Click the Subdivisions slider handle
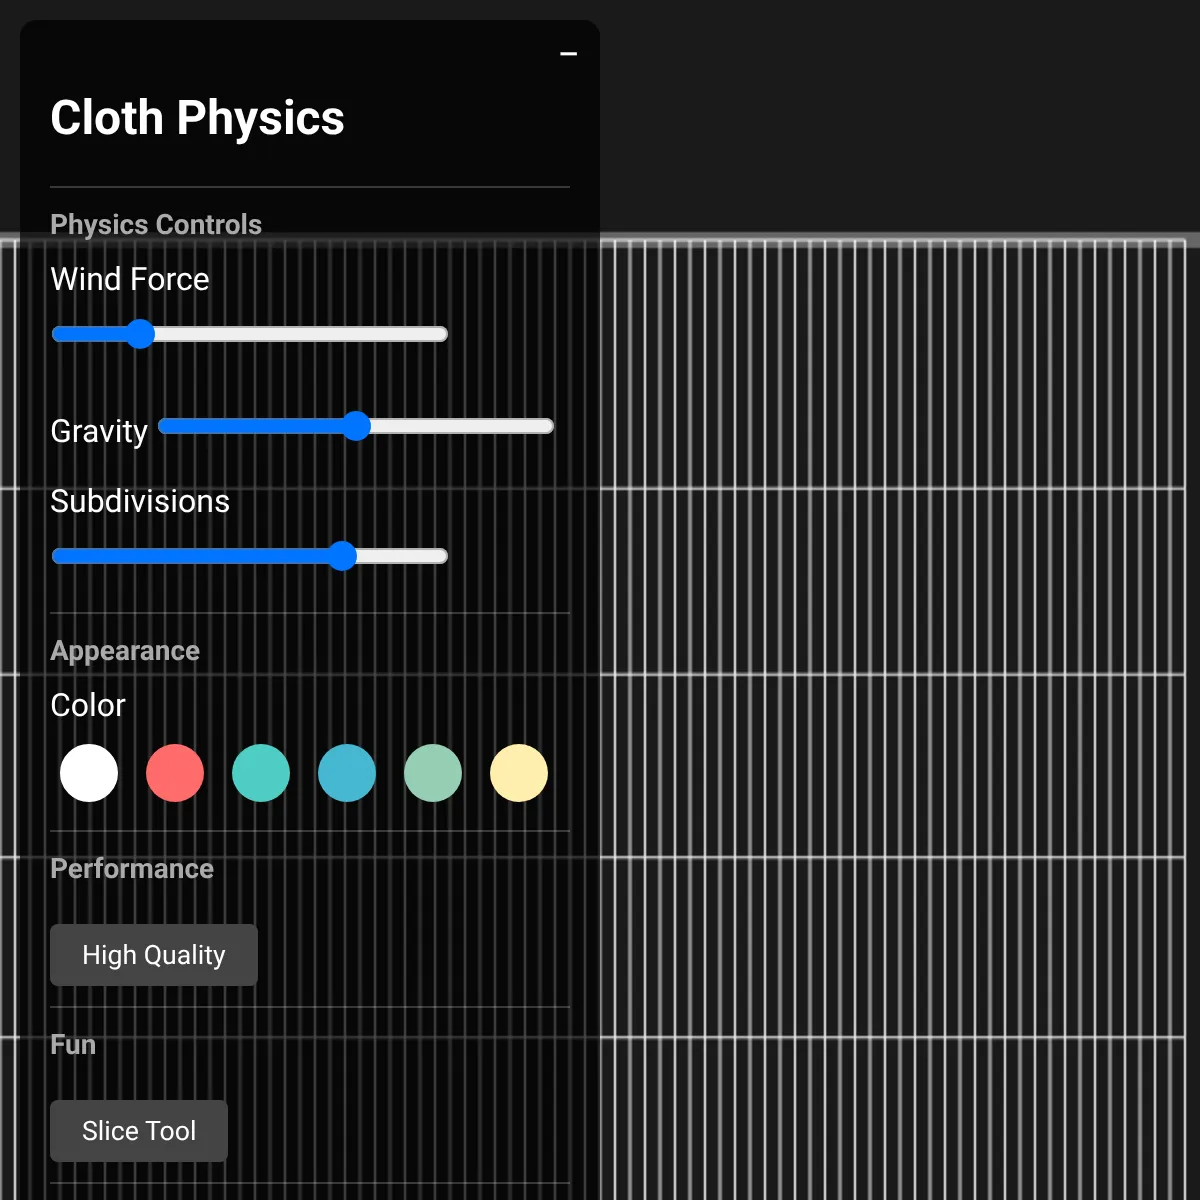The image size is (1200, 1200). tap(342, 556)
